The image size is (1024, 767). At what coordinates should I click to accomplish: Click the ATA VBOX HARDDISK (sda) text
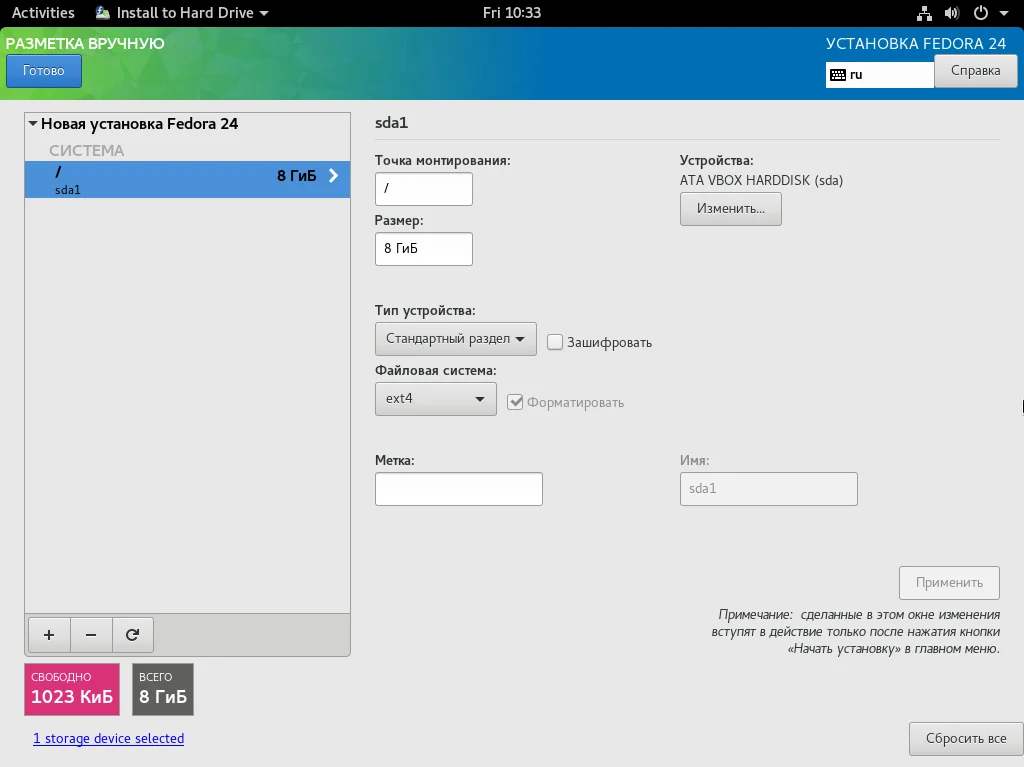click(761, 180)
